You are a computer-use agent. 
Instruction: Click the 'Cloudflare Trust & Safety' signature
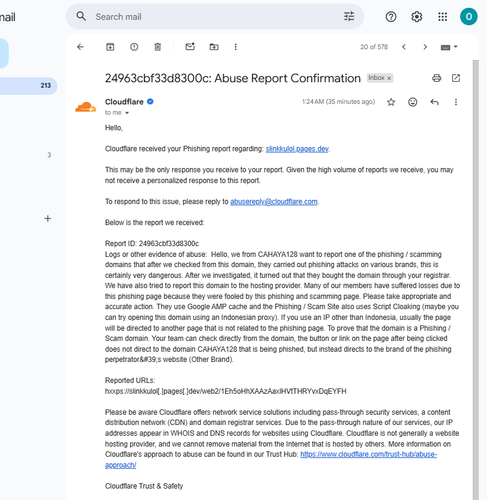(144, 486)
